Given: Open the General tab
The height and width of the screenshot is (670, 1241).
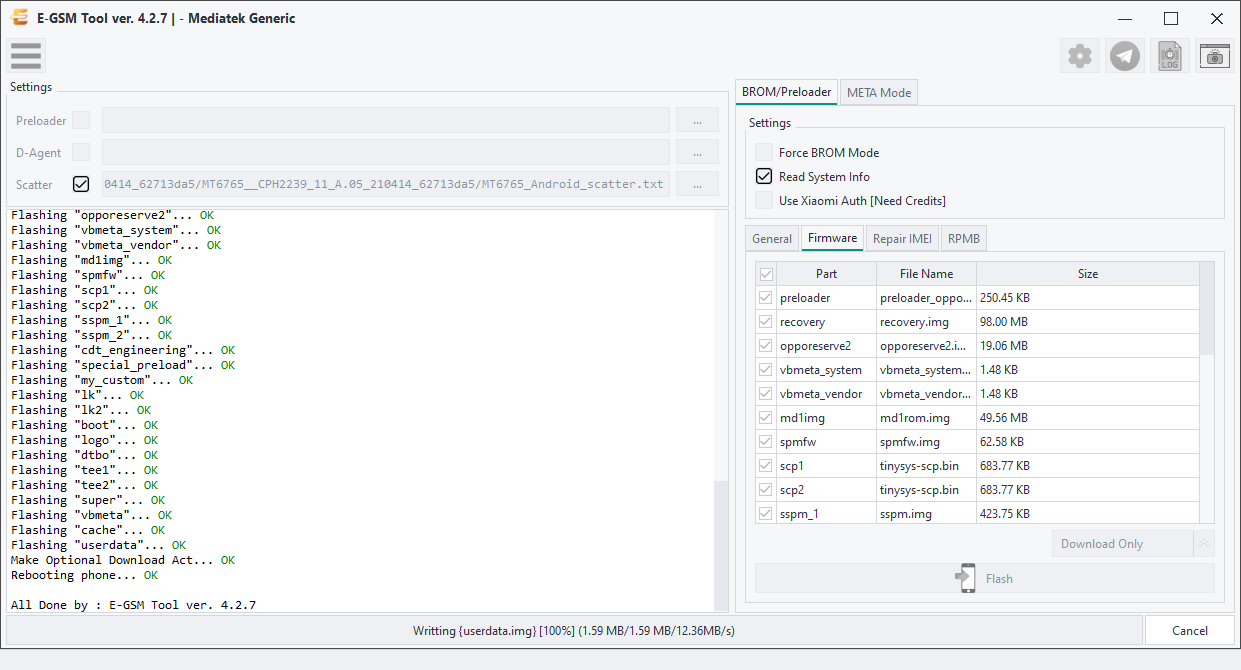Looking at the screenshot, I should 772,239.
